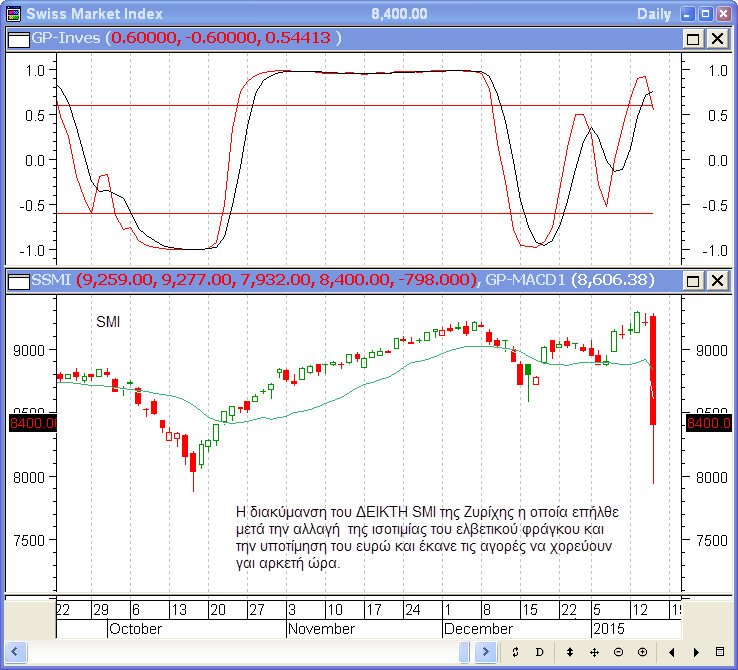
Task: Click the upper red 0.6 horizontal level line
Action: point(354,106)
